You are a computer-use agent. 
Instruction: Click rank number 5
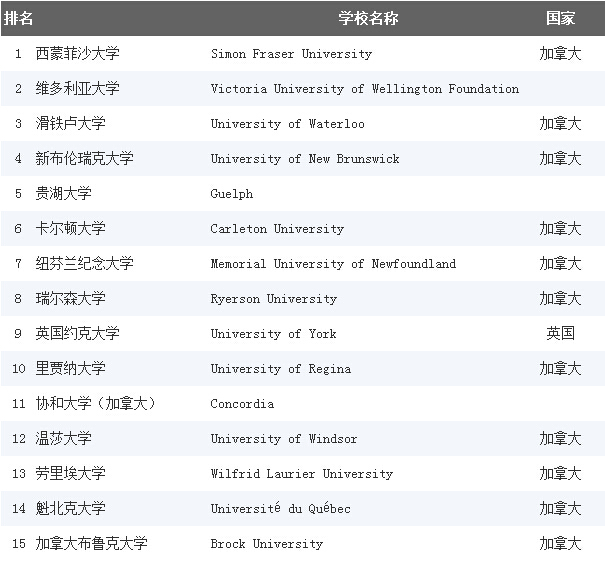pyautogui.click(x=18, y=194)
